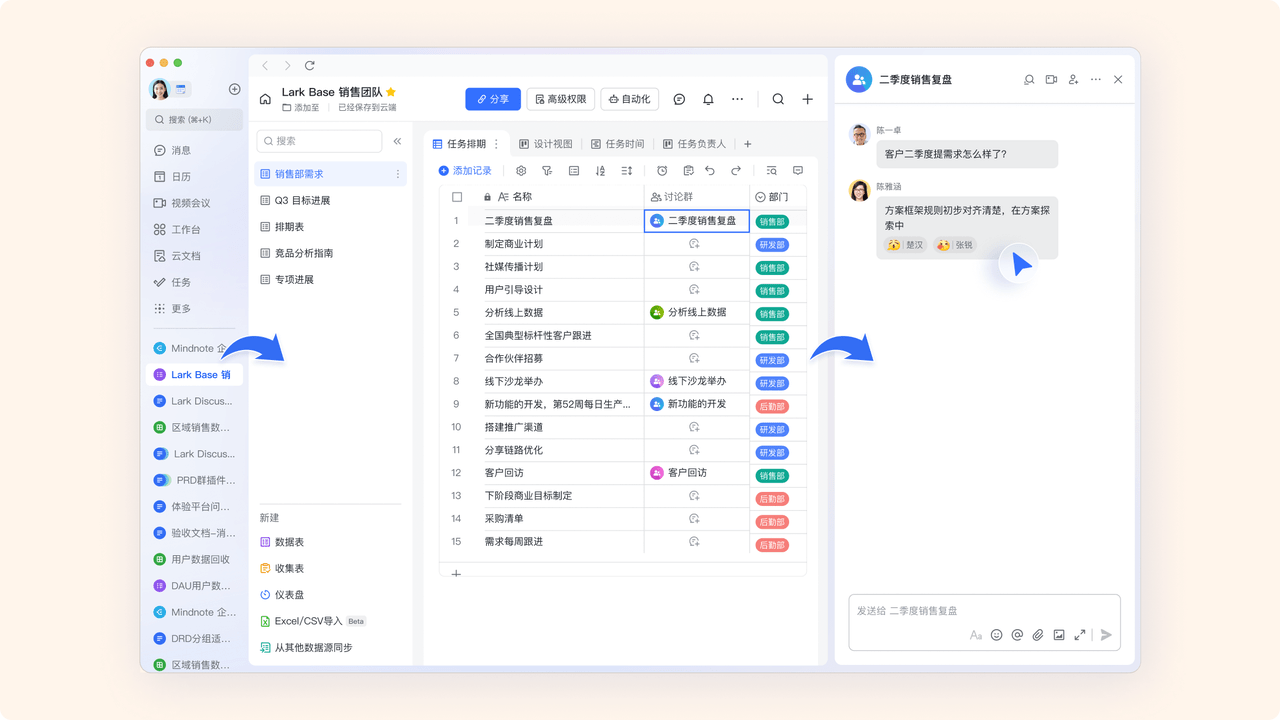Viewport: 1280px width, 720px height.
Task: Open more options in the chat header
Action: (1096, 79)
